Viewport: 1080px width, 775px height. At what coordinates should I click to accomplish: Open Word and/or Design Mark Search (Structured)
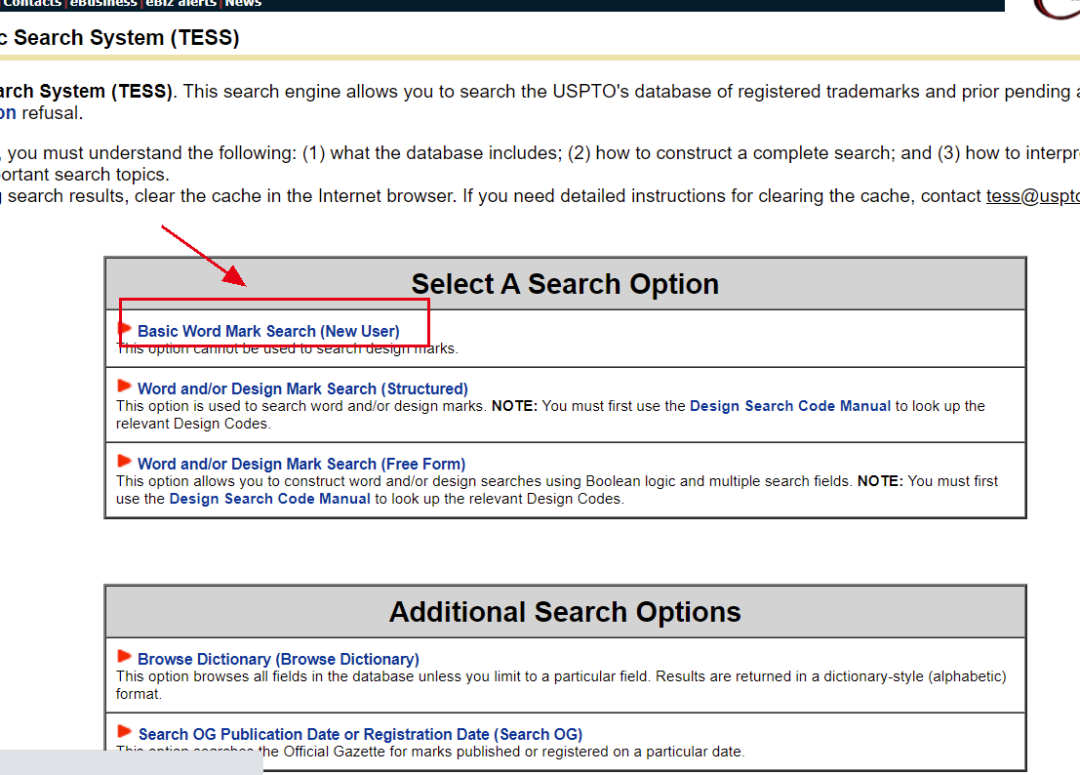click(x=302, y=389)
